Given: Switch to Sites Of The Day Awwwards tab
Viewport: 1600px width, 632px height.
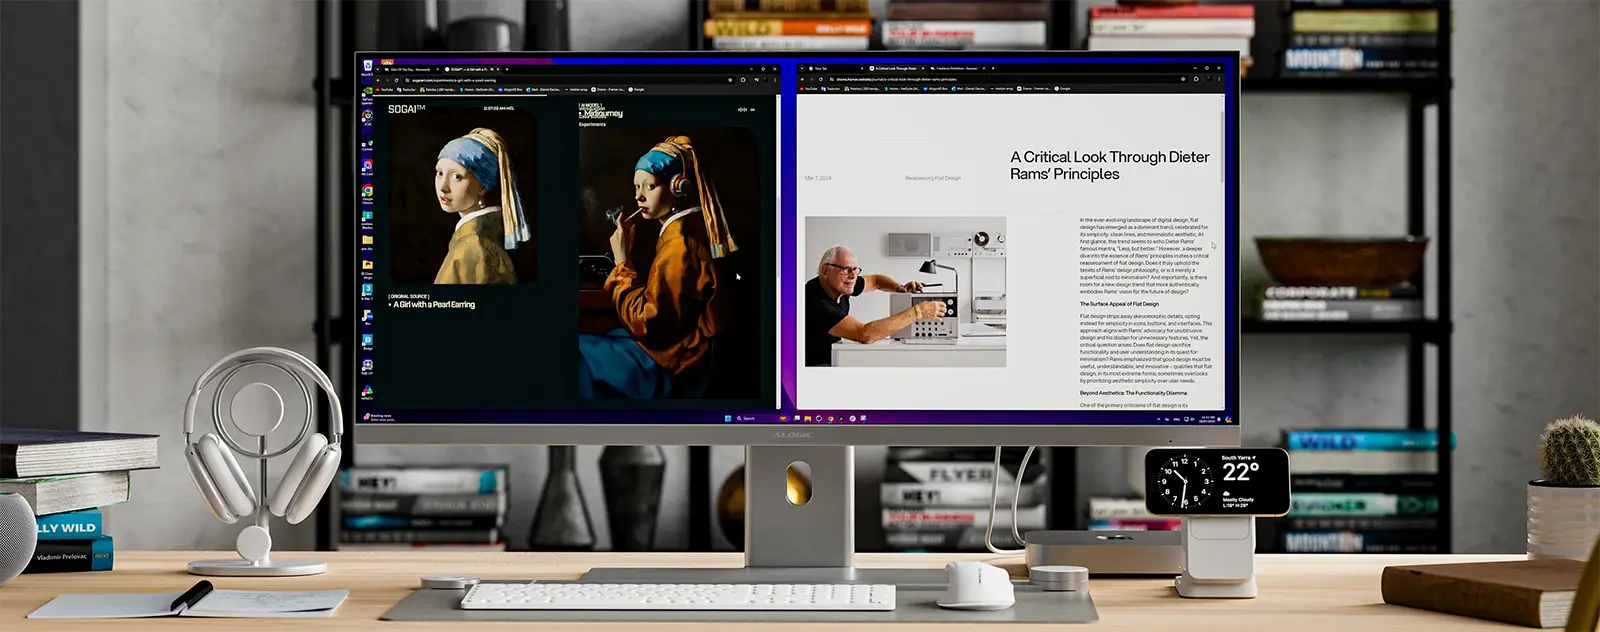Looking at the screenshot, I should 408,69.
